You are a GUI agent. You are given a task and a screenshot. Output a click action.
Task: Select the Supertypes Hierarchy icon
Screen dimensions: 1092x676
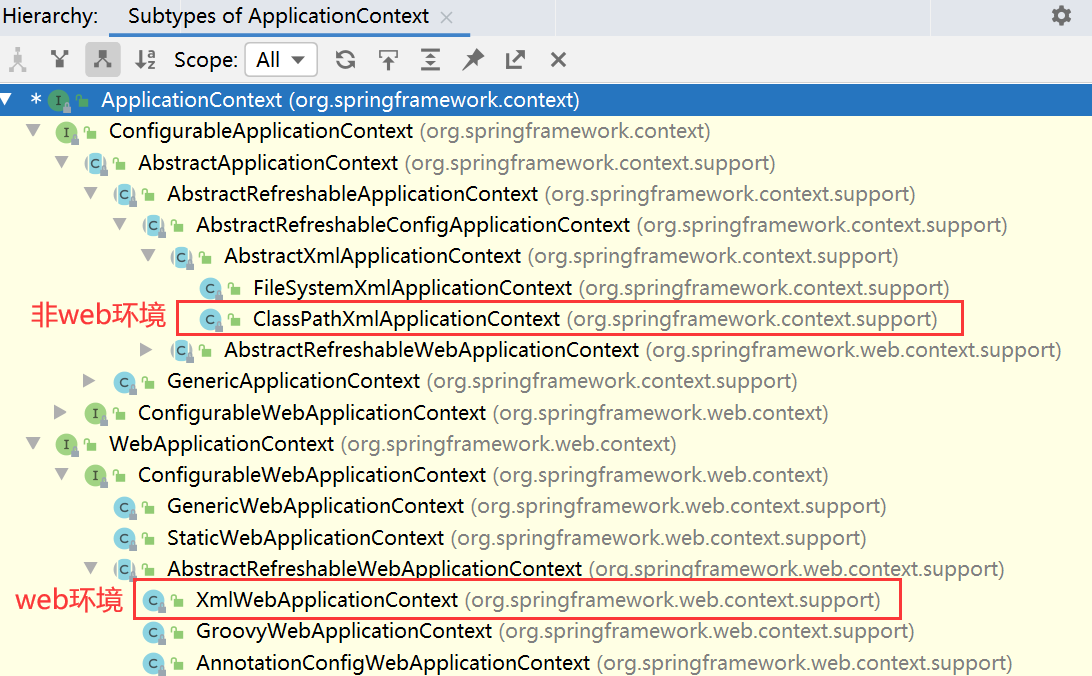point(60,60)
